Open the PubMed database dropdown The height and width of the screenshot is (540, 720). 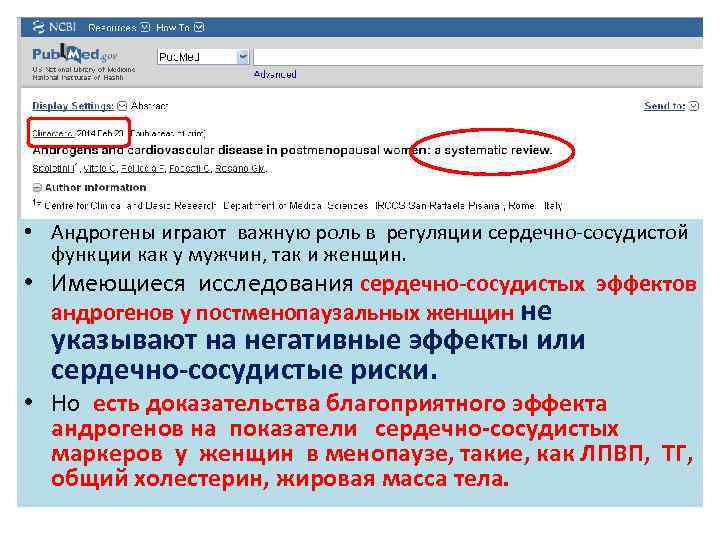coord(202,57)
